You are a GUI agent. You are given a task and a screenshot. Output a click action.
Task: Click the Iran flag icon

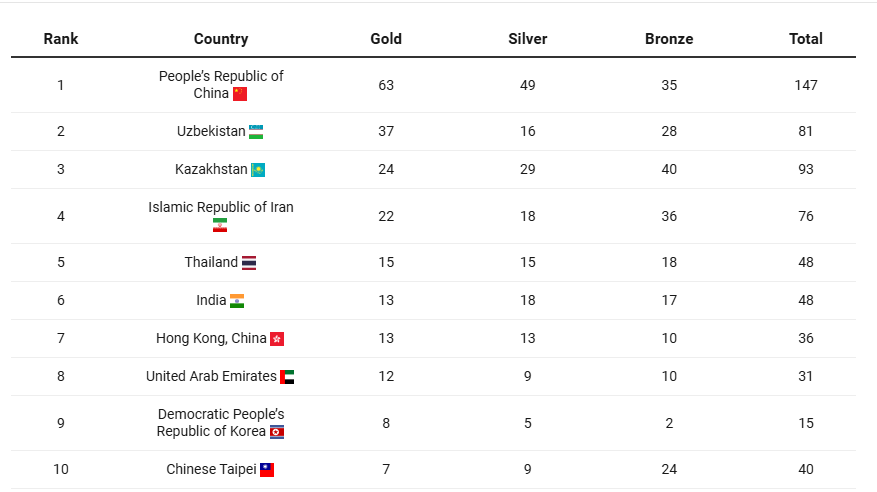click(220, 225)
